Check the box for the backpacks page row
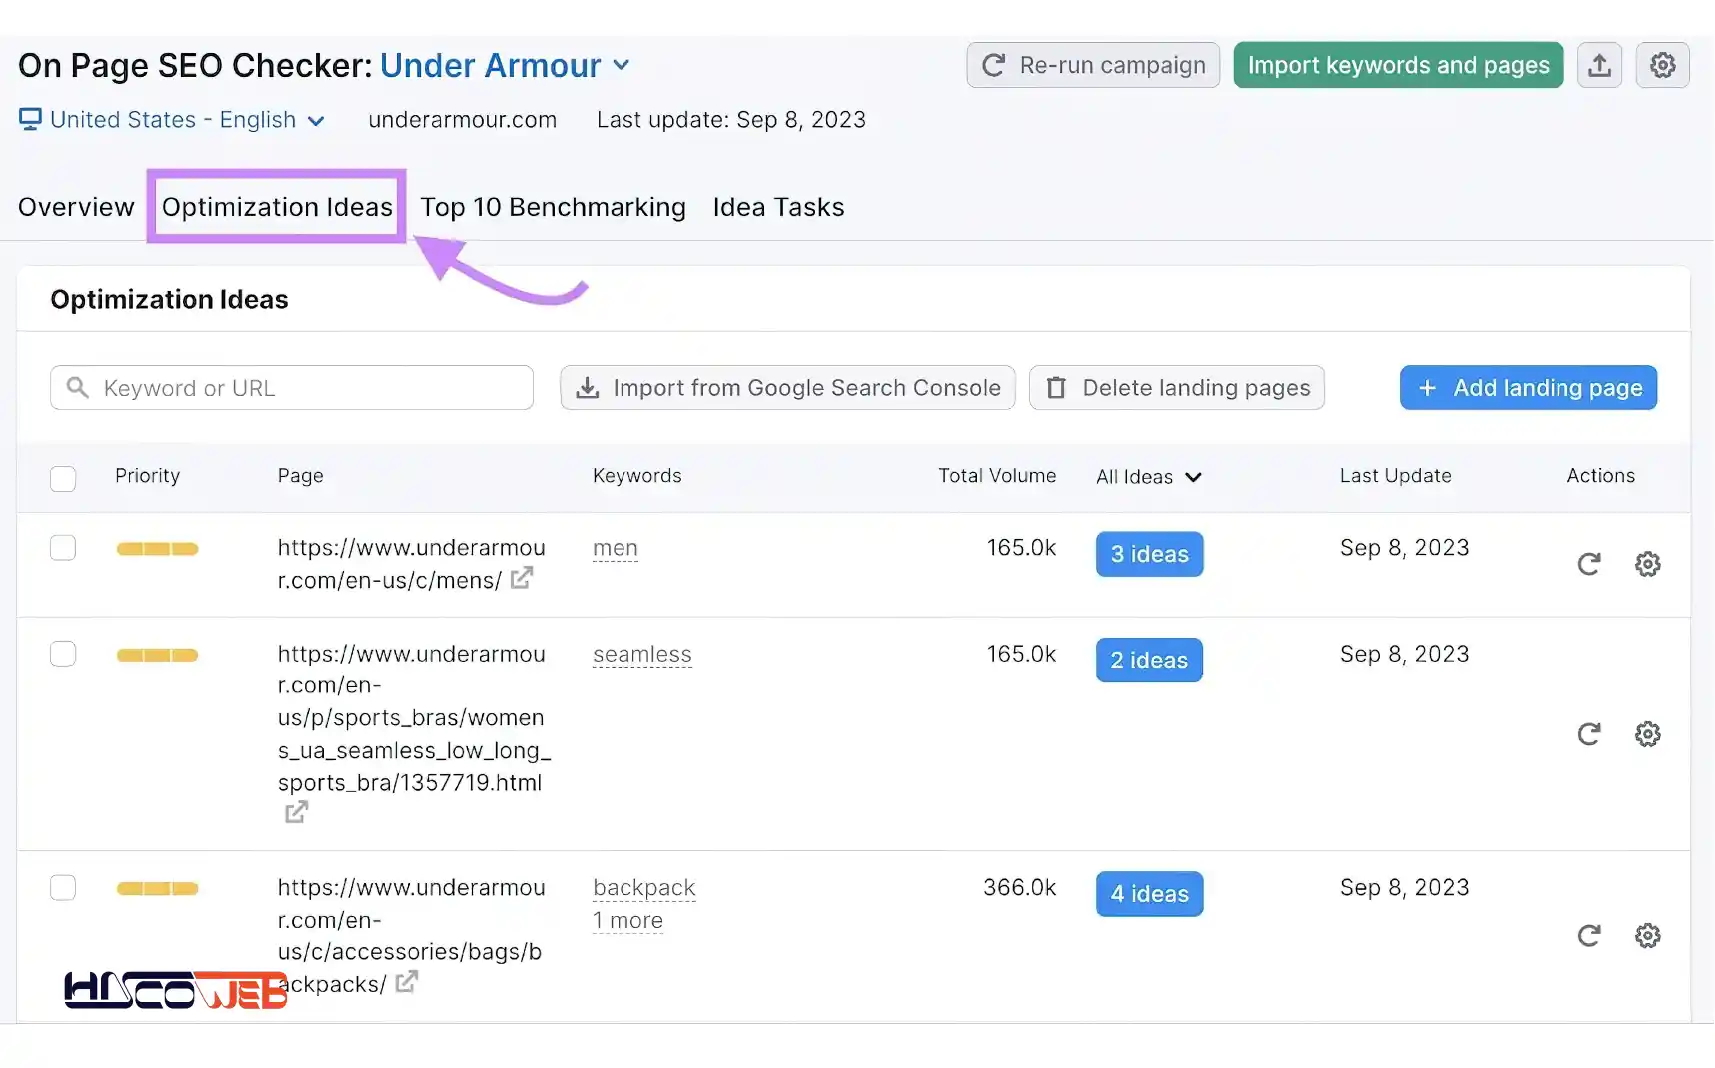The height and width of the screenshot is (1068, 1715). 63,888
